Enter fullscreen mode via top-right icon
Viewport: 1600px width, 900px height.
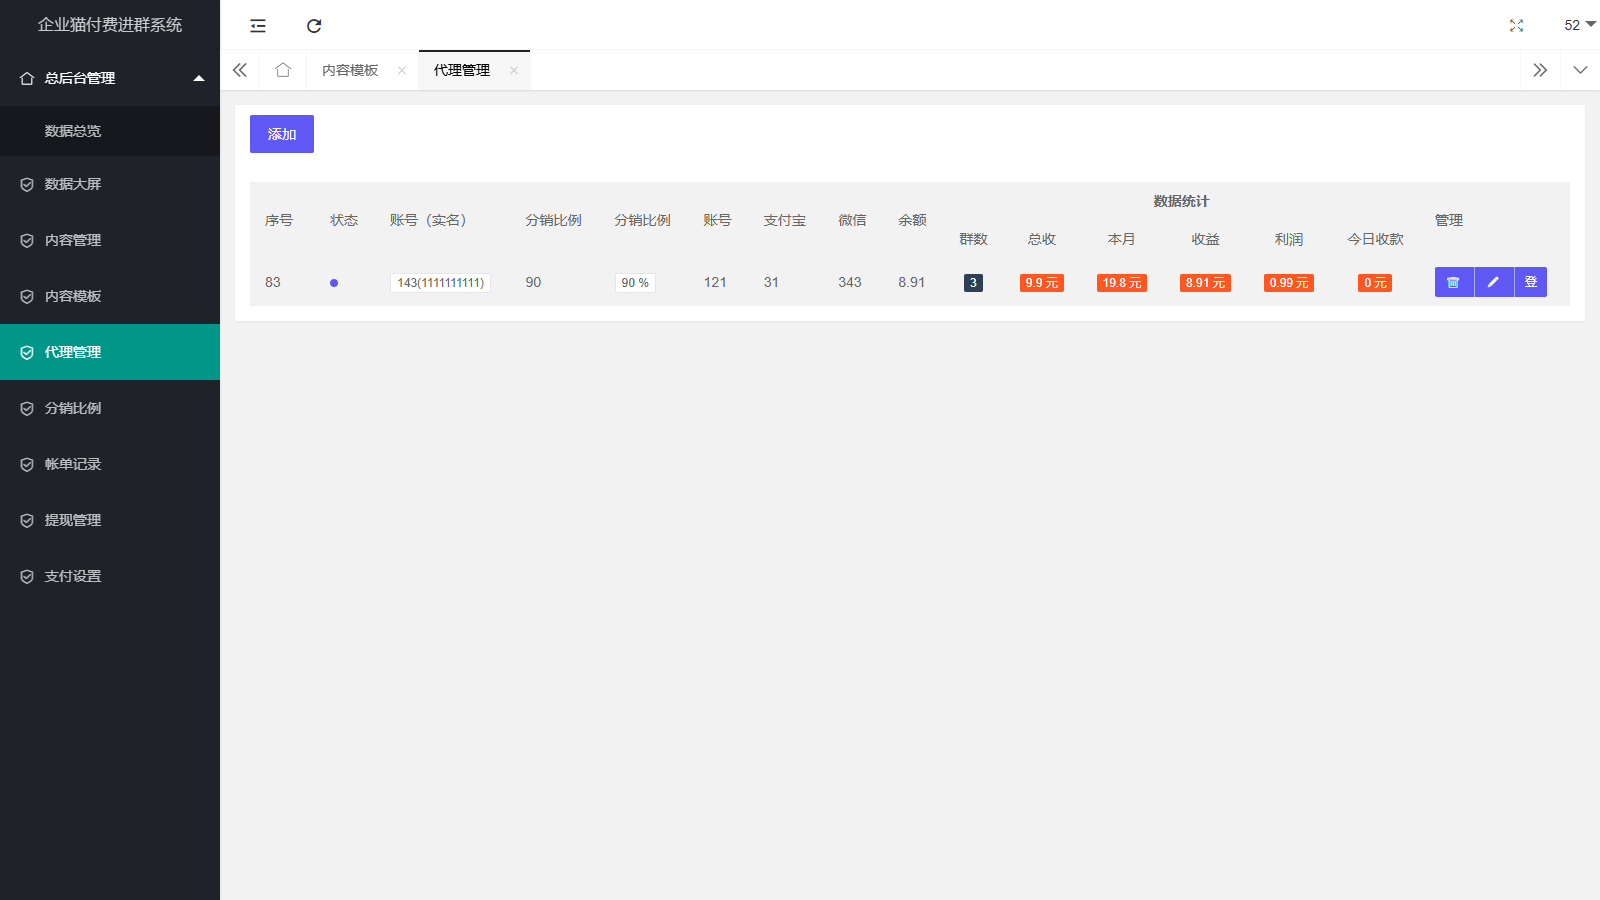coord(1516,26)
